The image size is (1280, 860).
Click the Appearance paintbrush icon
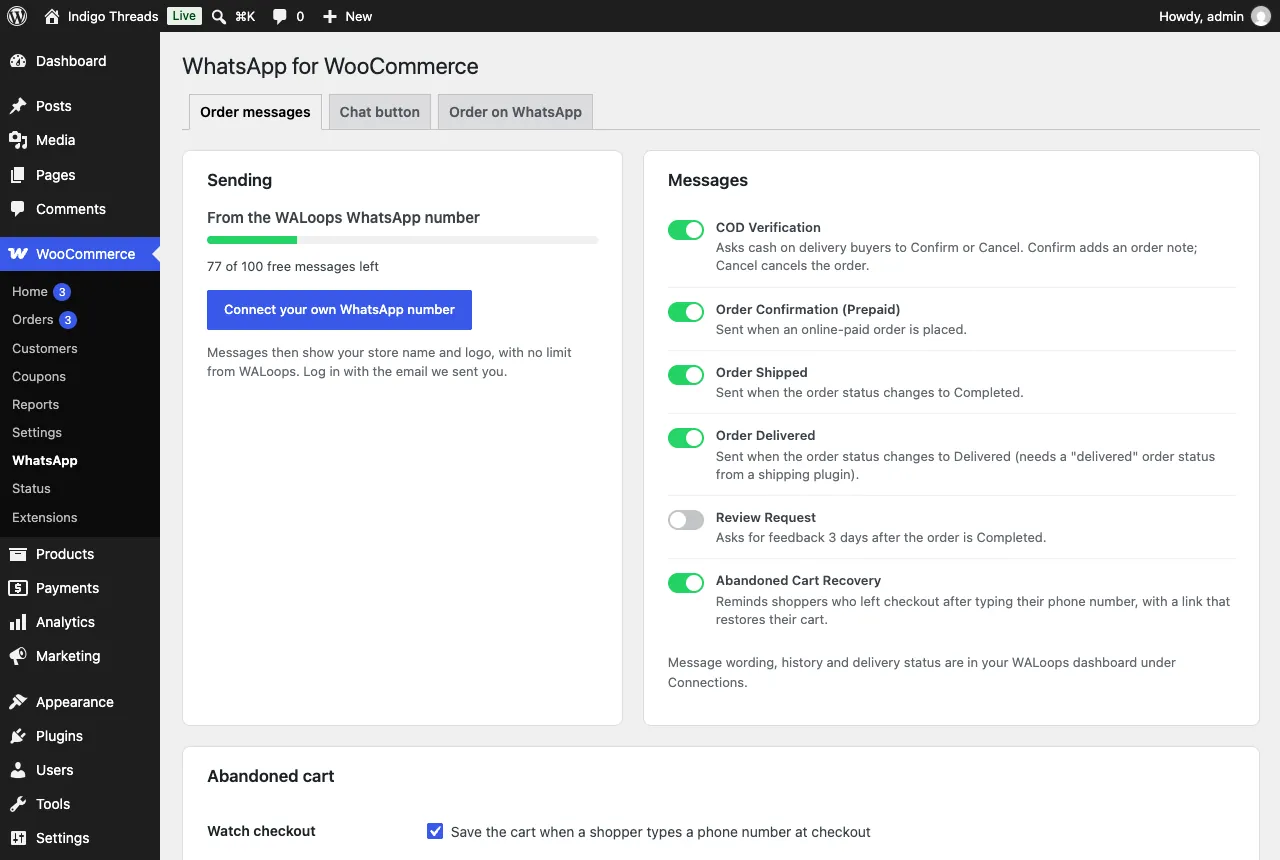click(x=18, y=702)
